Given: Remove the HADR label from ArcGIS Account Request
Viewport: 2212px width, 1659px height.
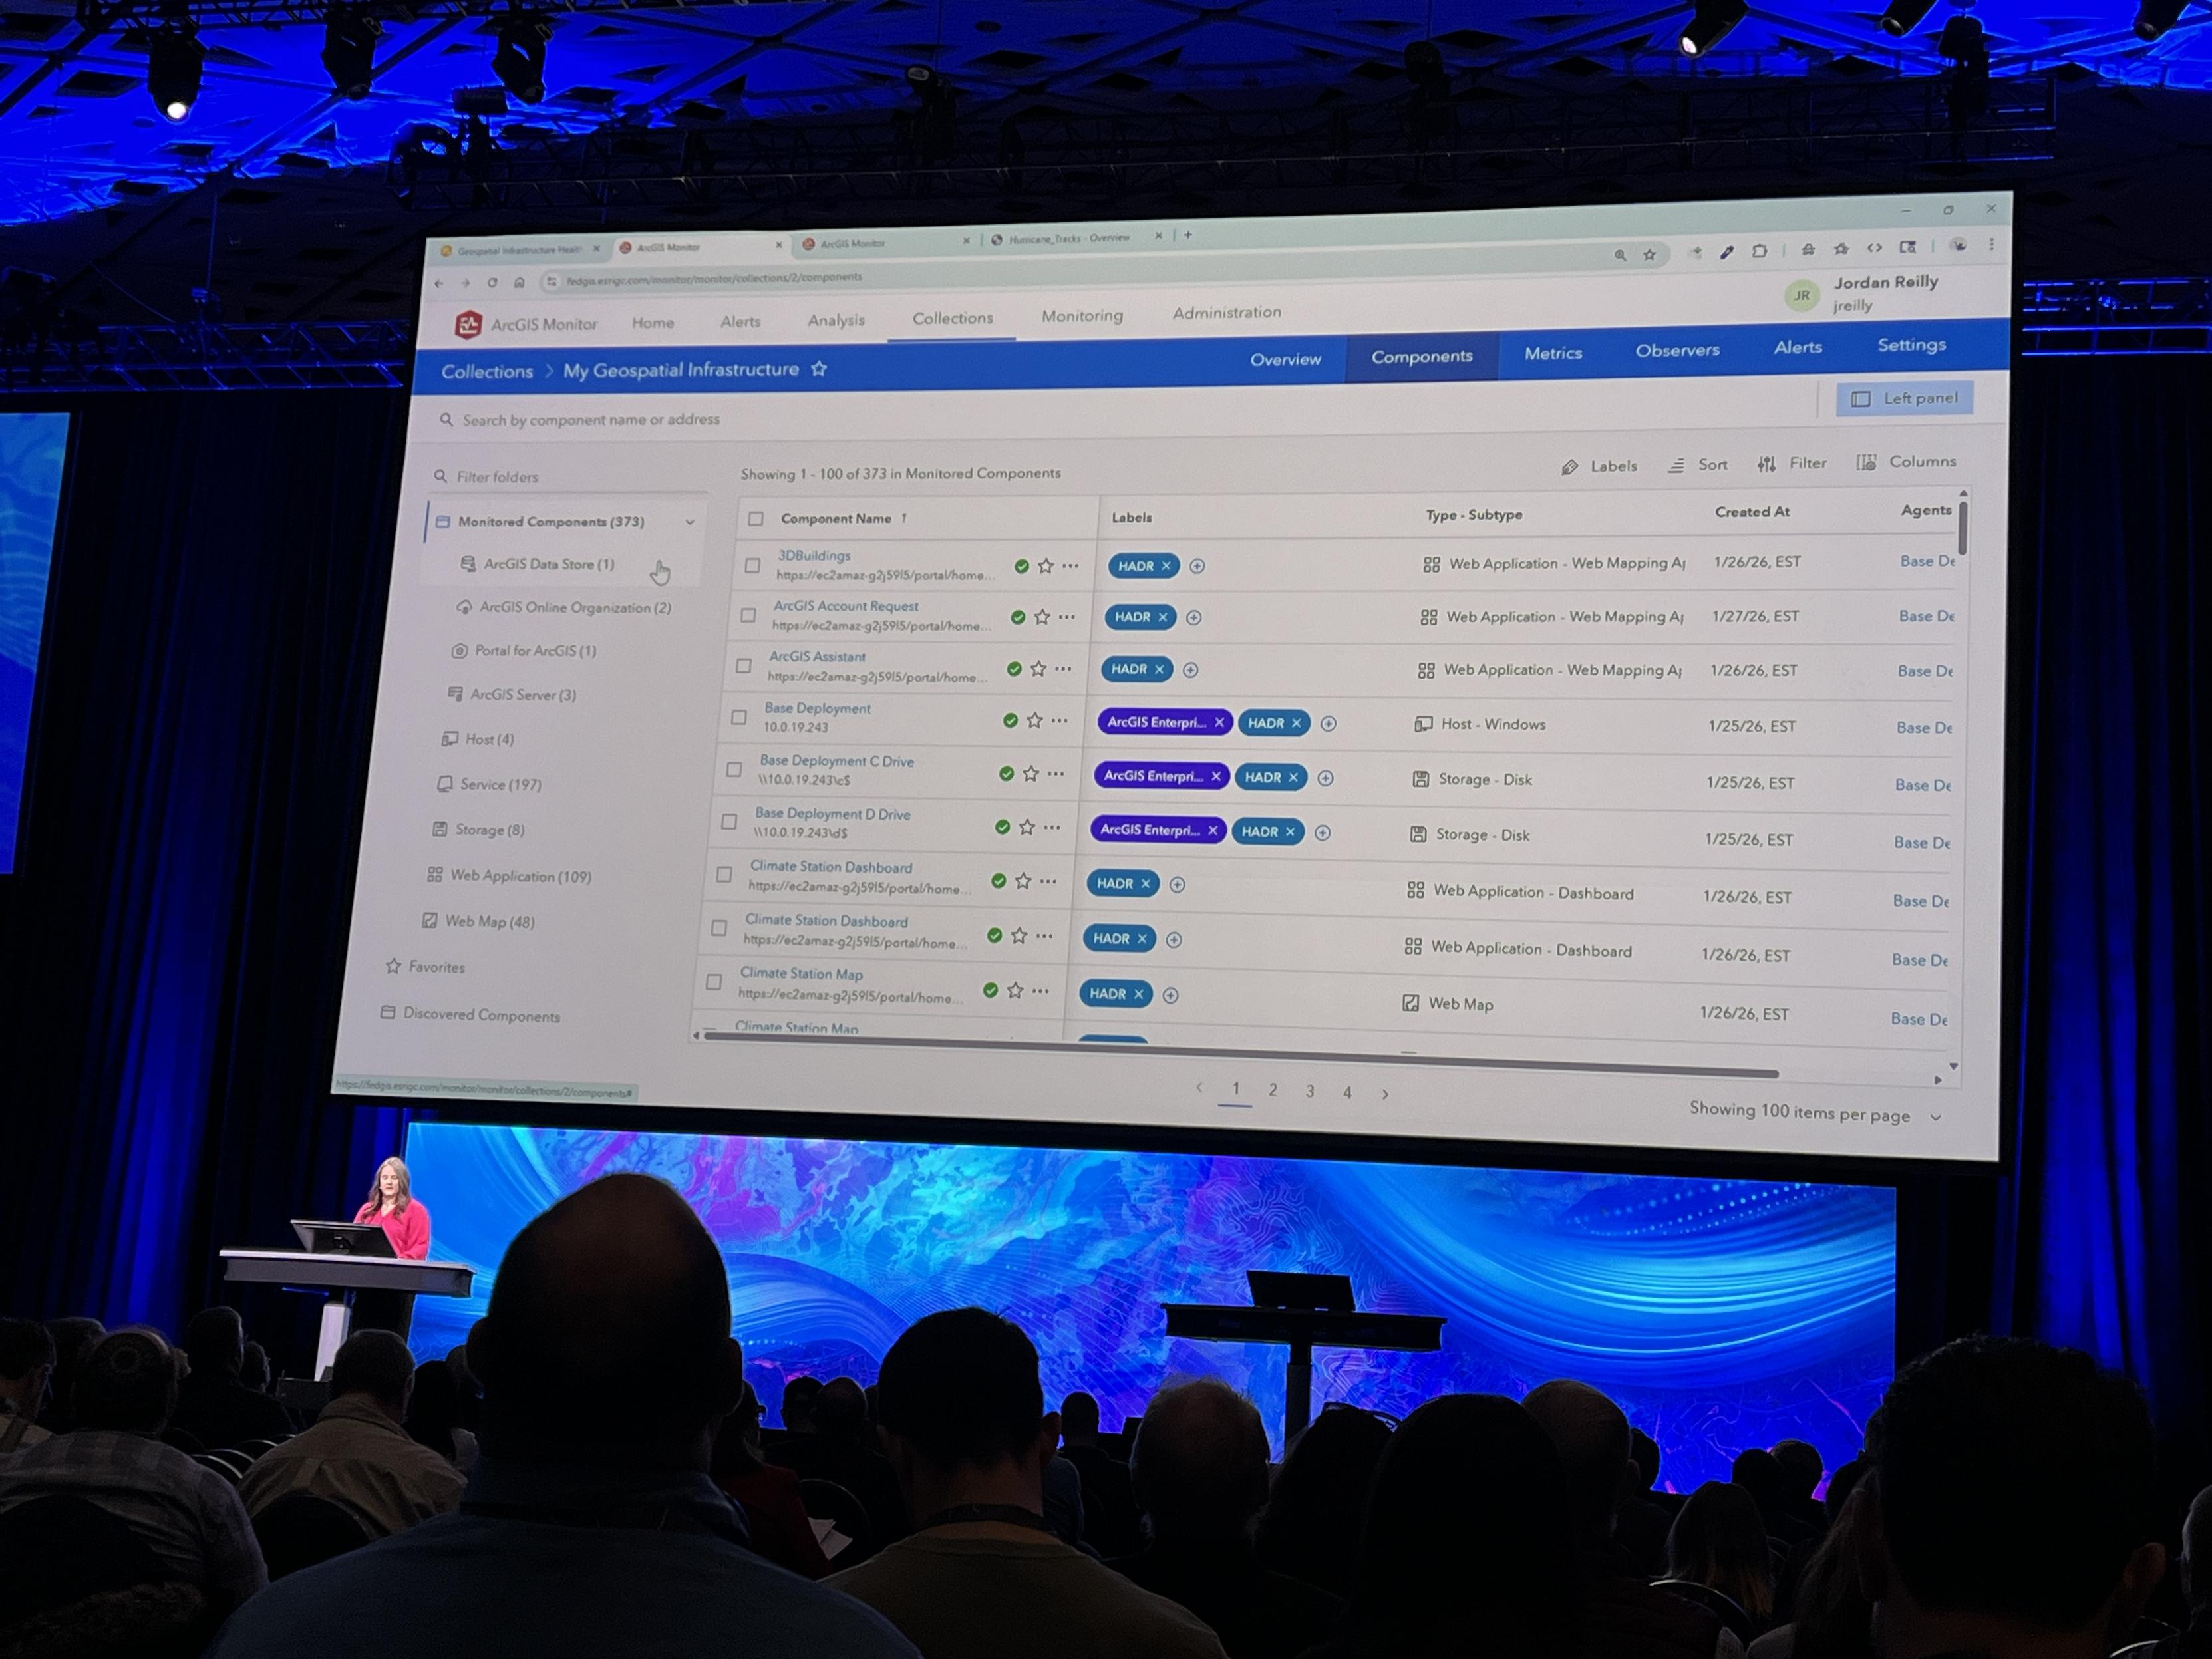Looking at the screenshot, I should [1163, 617].
